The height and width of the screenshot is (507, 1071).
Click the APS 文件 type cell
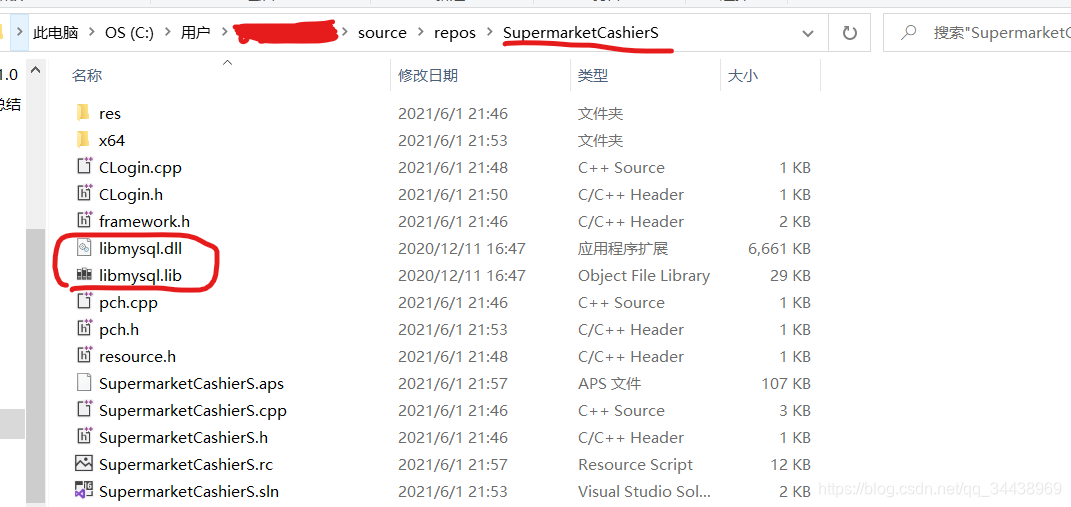pos(609,383)
